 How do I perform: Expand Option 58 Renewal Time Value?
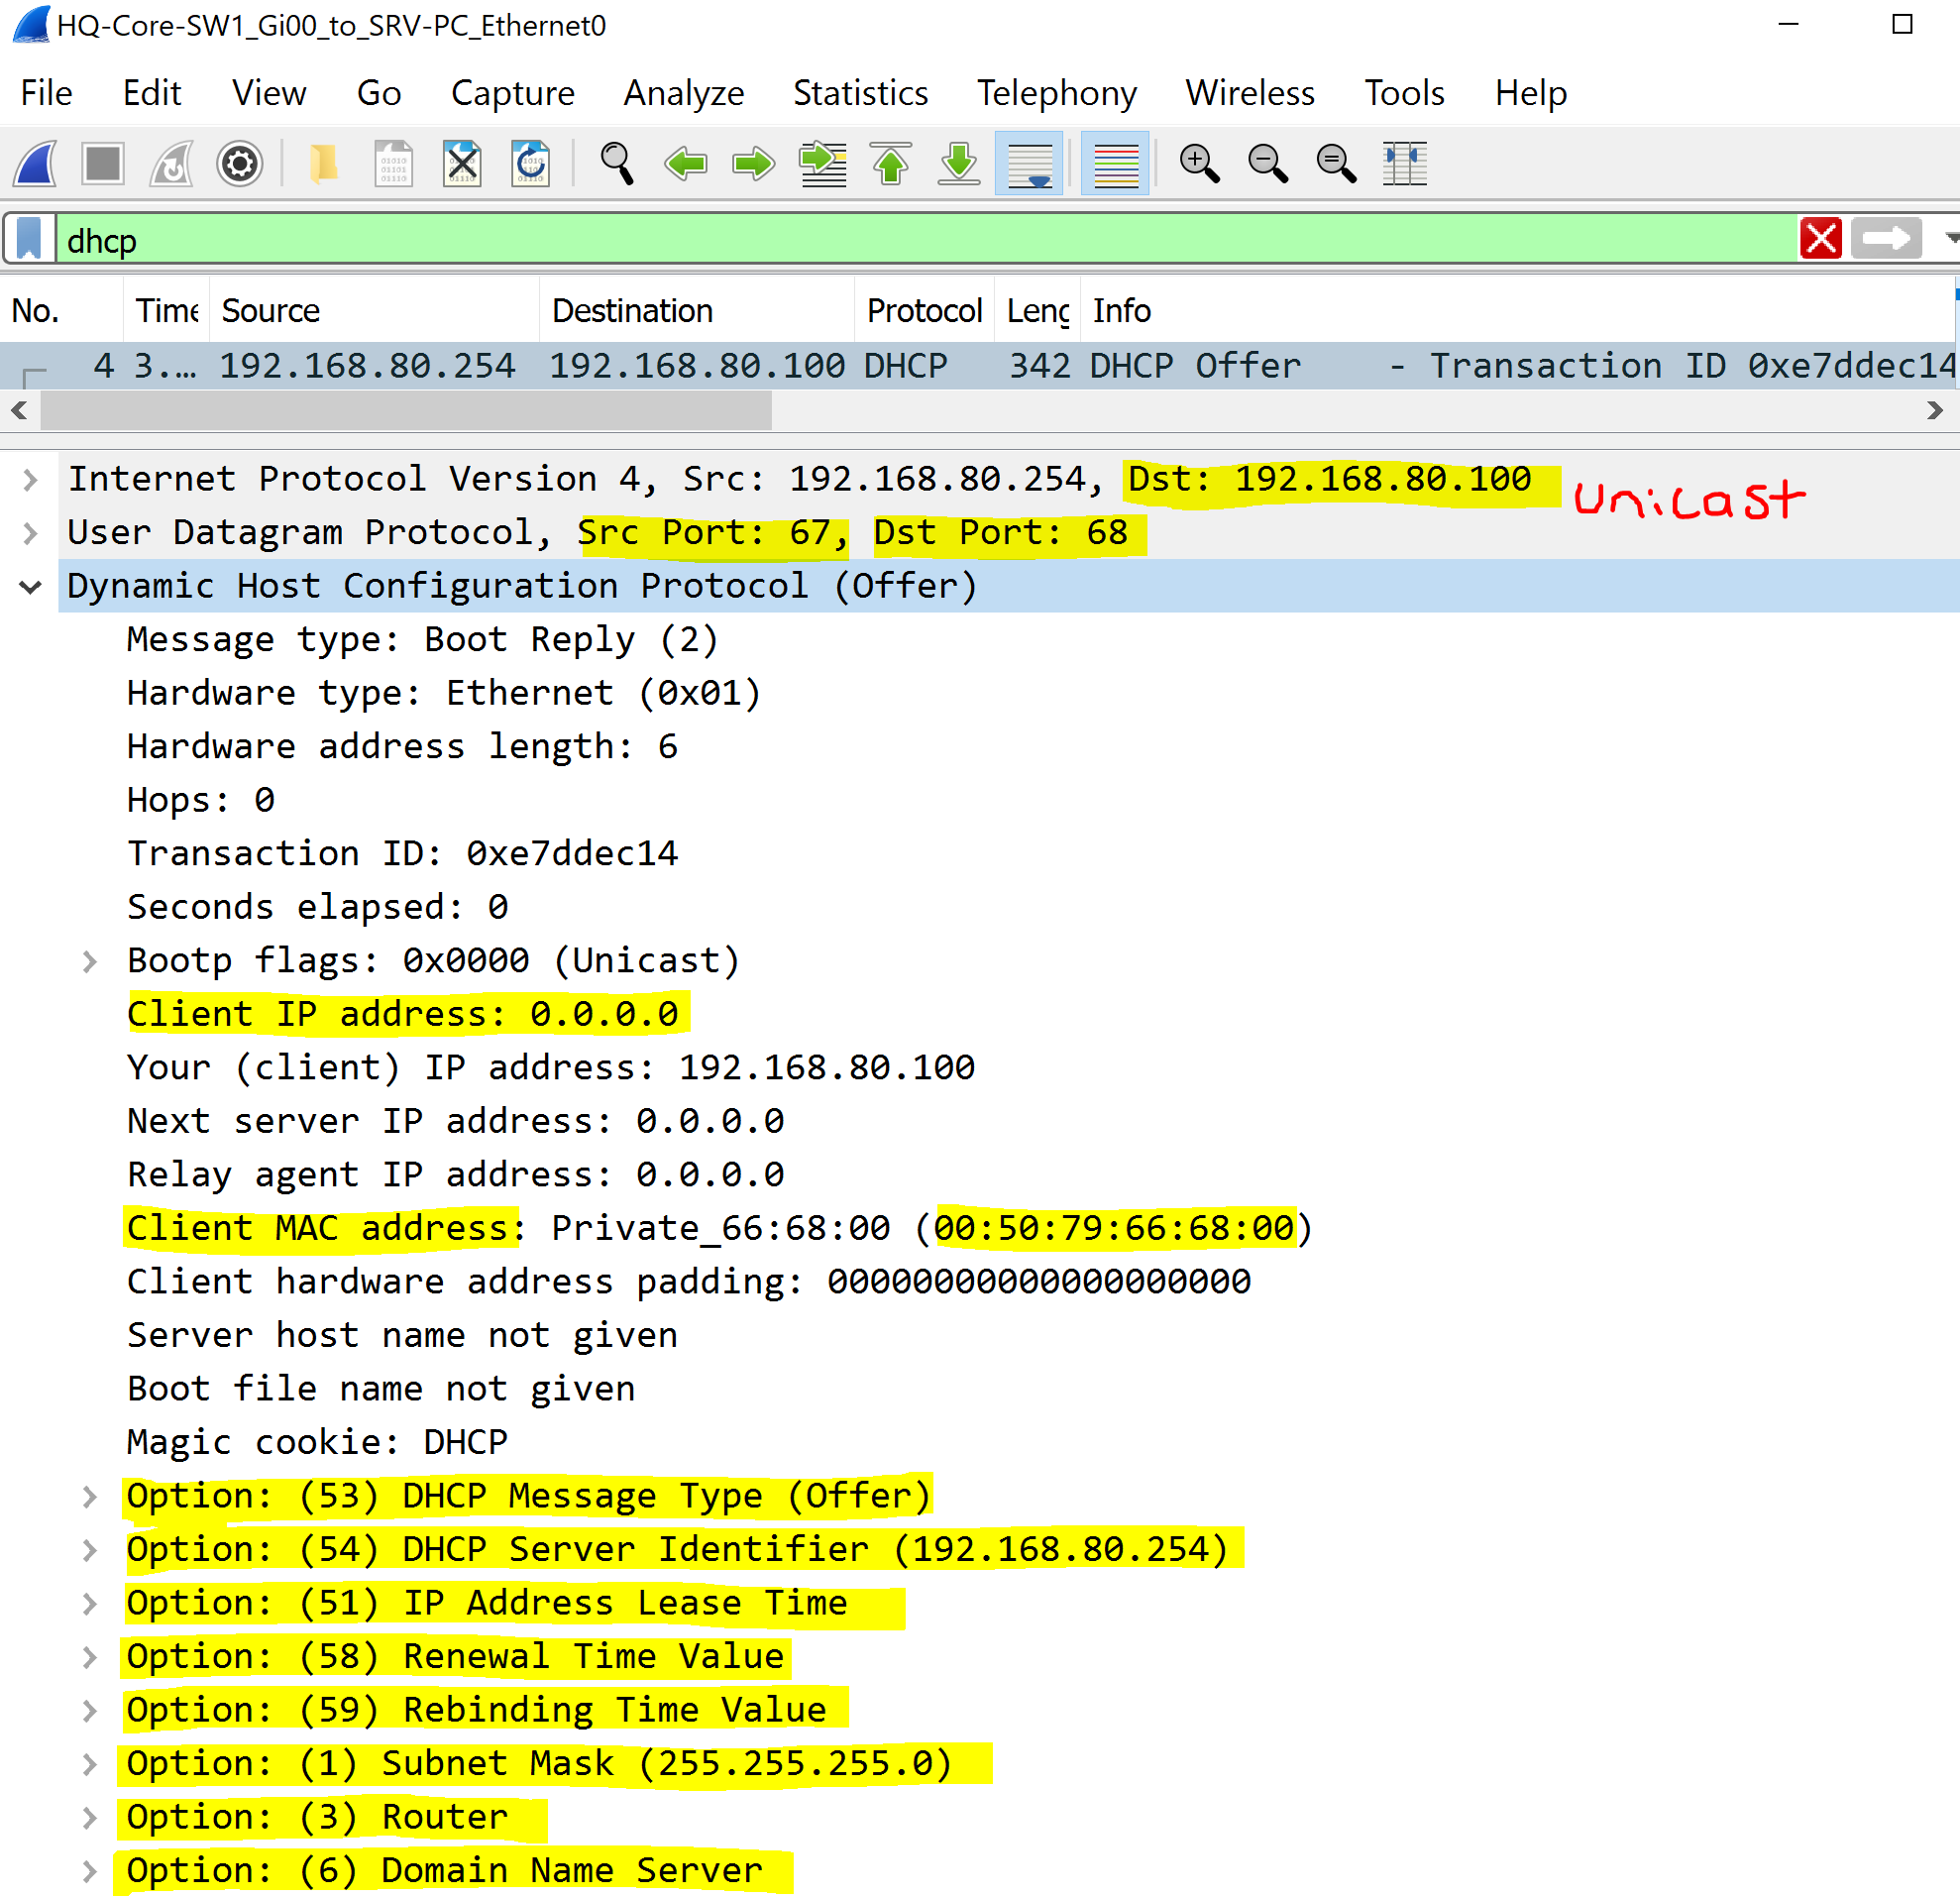(90, 1657)
